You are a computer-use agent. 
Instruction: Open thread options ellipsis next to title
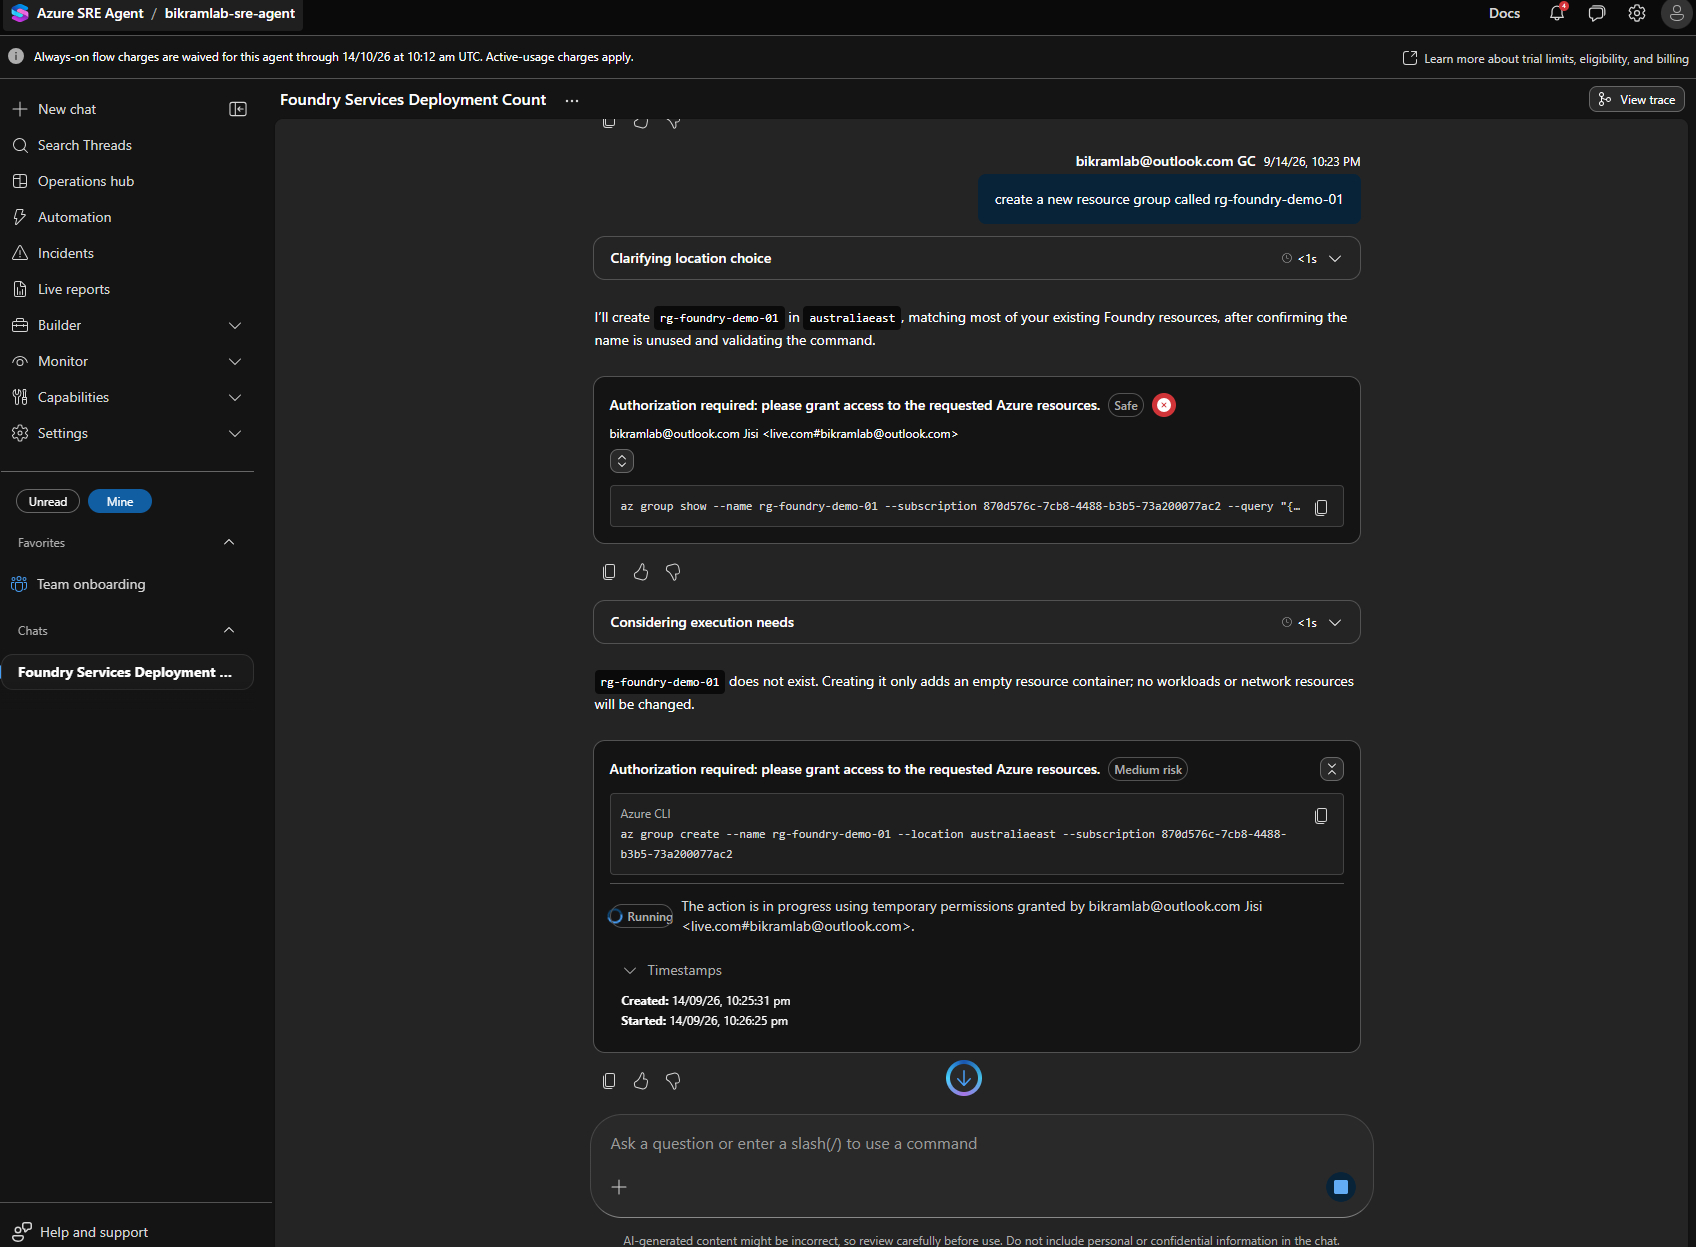pyautogui.click(x=572, y=100)
